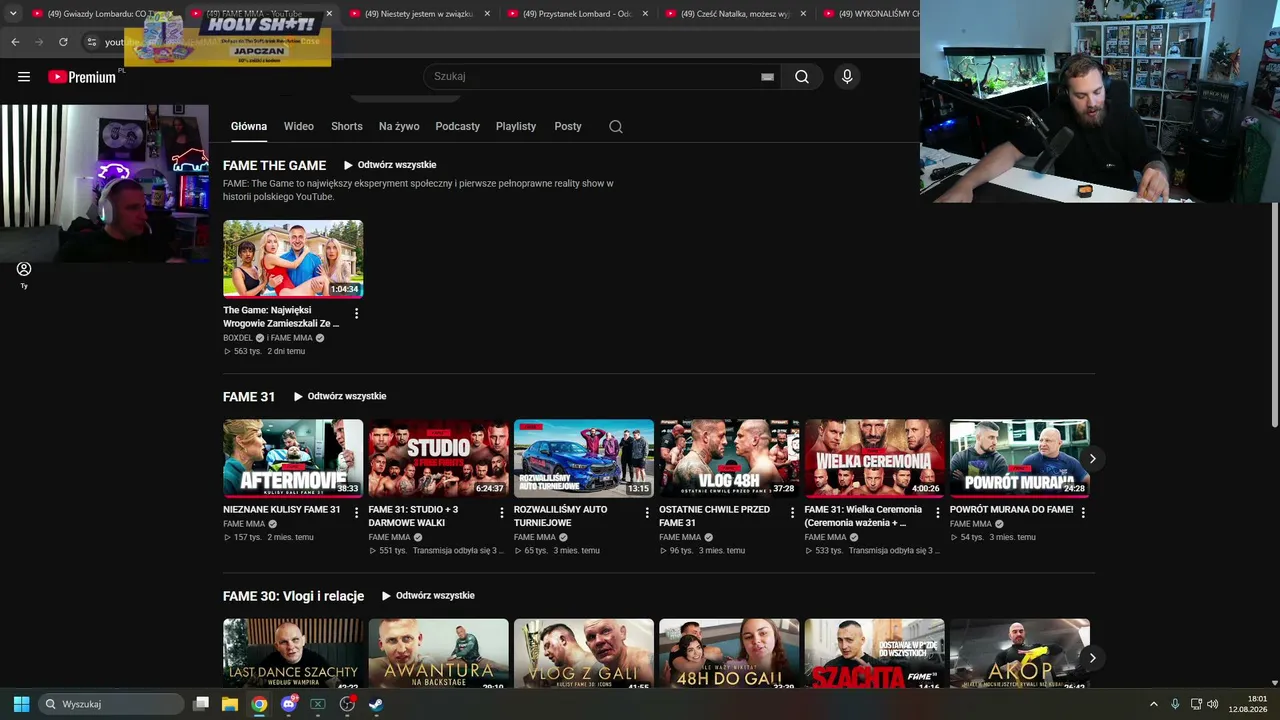Open the Posty tab
Screen dimensions: 1280x720
[568, 127]
